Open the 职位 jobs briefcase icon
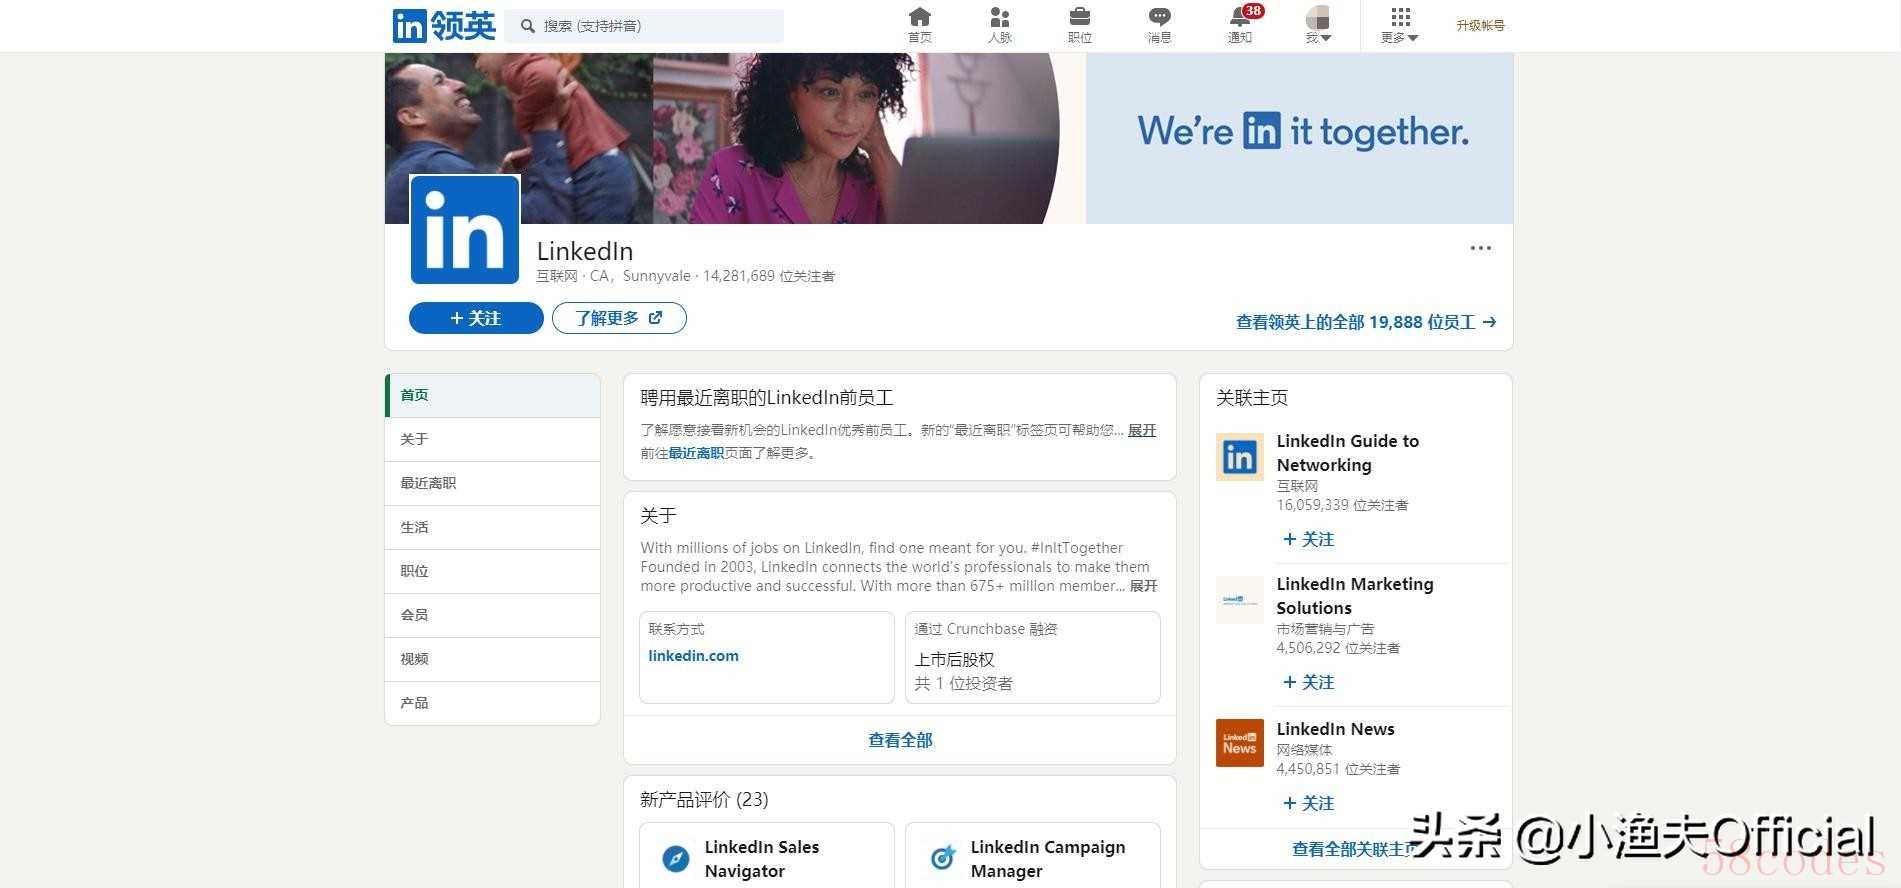The image size is (1901, 888). coord(1079,25)
